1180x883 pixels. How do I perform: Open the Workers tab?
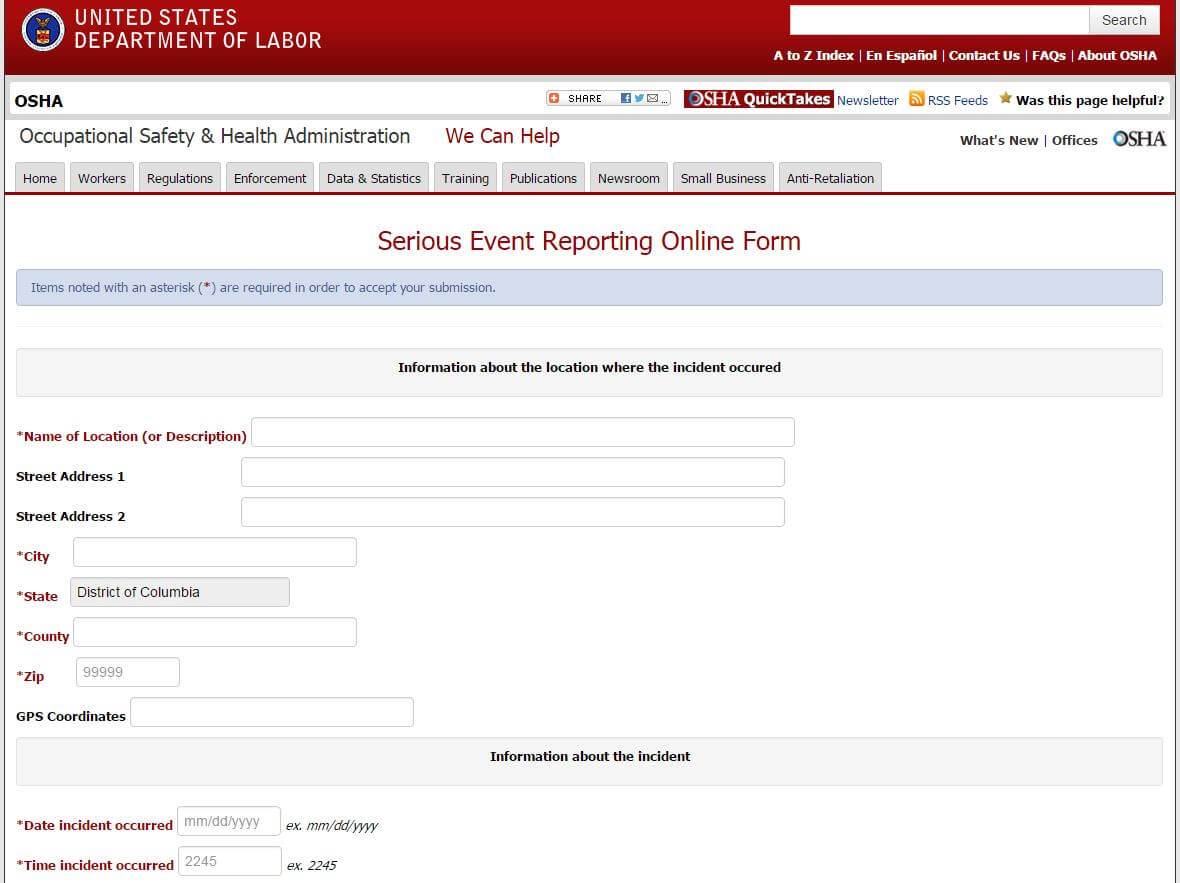102,178
